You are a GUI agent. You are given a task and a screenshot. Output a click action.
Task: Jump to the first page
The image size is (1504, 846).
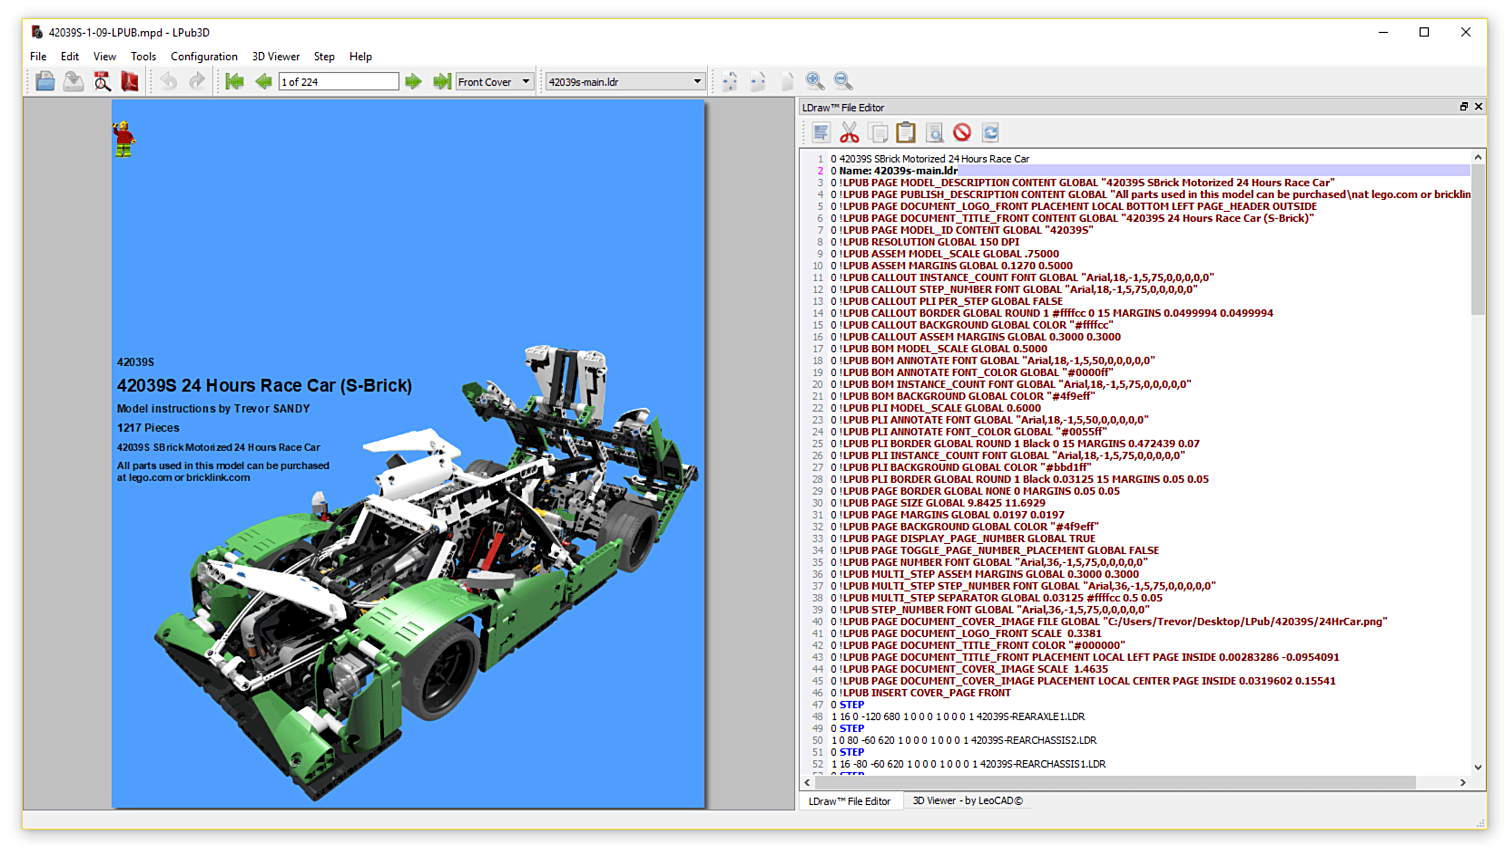(x=234, y=81)
